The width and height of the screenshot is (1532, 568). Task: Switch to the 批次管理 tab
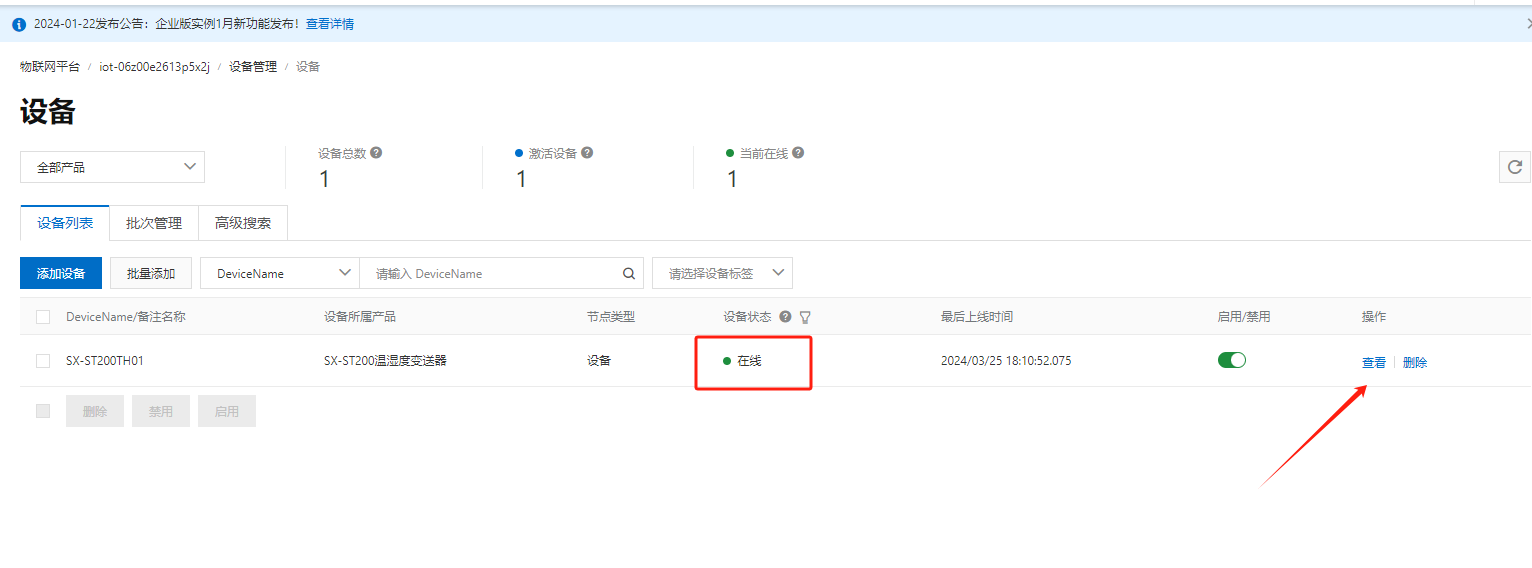(154, 223)
